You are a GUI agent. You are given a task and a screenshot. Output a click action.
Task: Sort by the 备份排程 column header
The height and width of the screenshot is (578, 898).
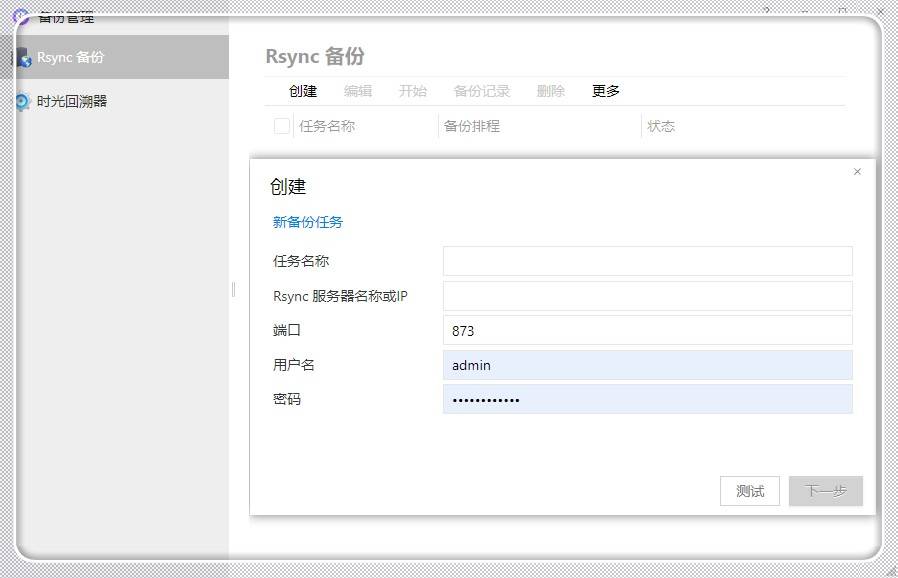pos(472,126)
